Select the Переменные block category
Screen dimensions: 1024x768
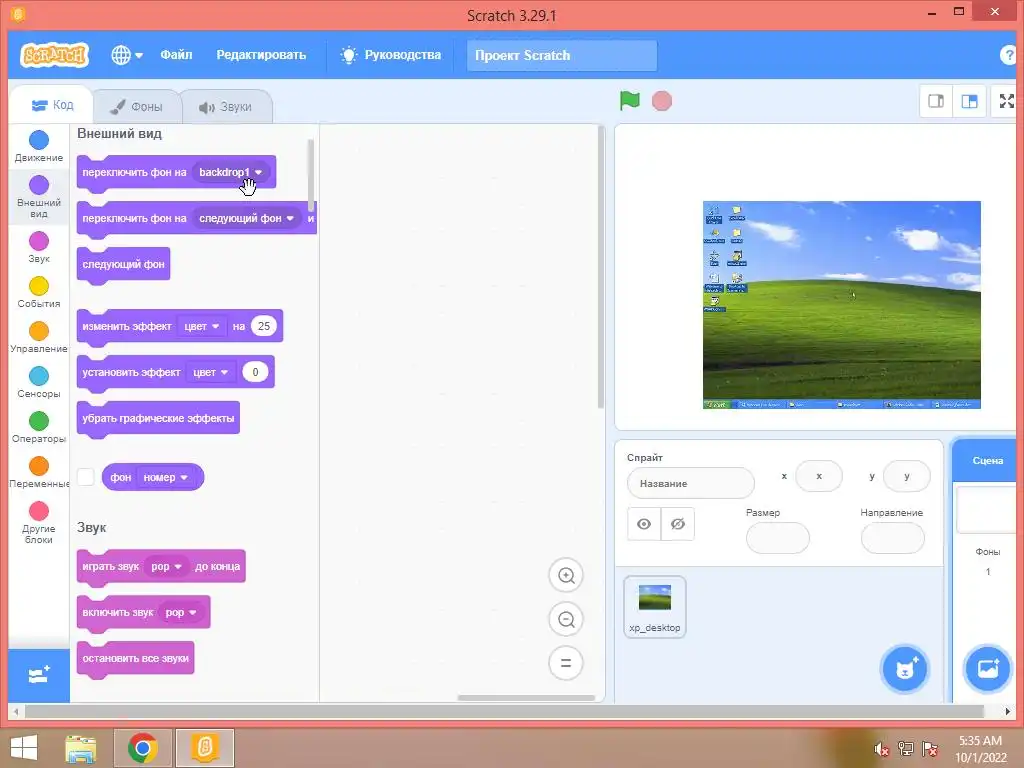tap(39, 472)
